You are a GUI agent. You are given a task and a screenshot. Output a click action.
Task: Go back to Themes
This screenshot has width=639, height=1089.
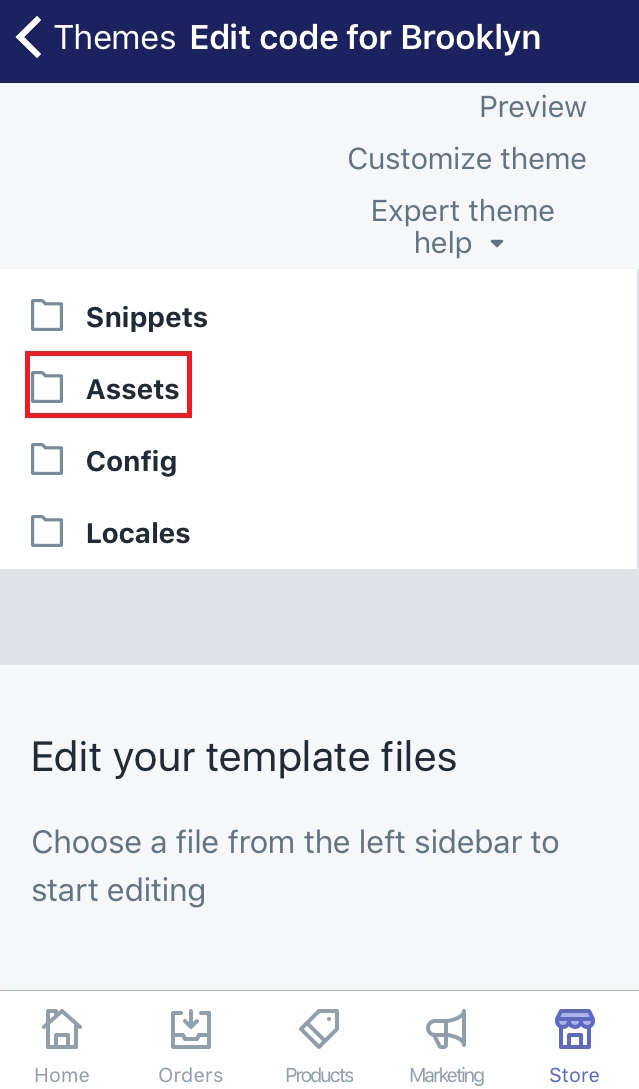click(x=115, y=38)
